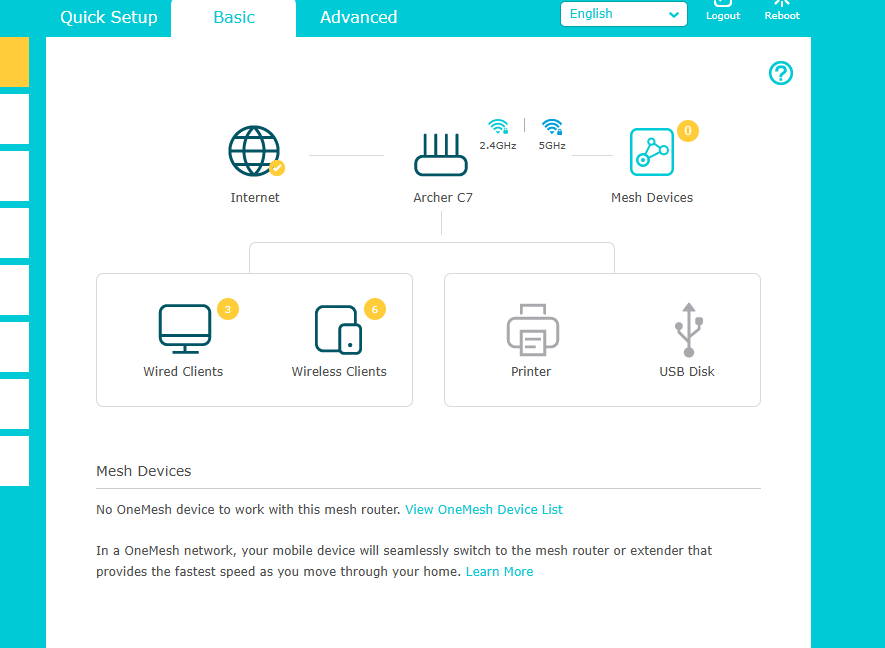Click the Archer C7 label
885x648 pixels.
[x=443, y=198]
